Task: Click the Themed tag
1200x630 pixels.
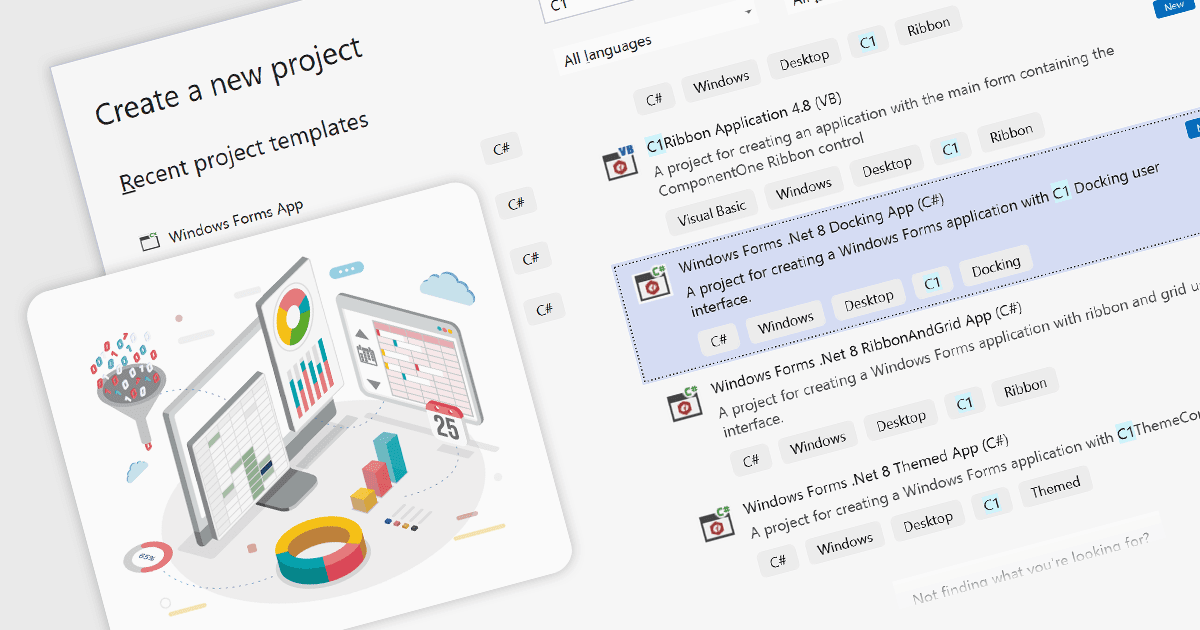Action: click(x=1055, y=486)
